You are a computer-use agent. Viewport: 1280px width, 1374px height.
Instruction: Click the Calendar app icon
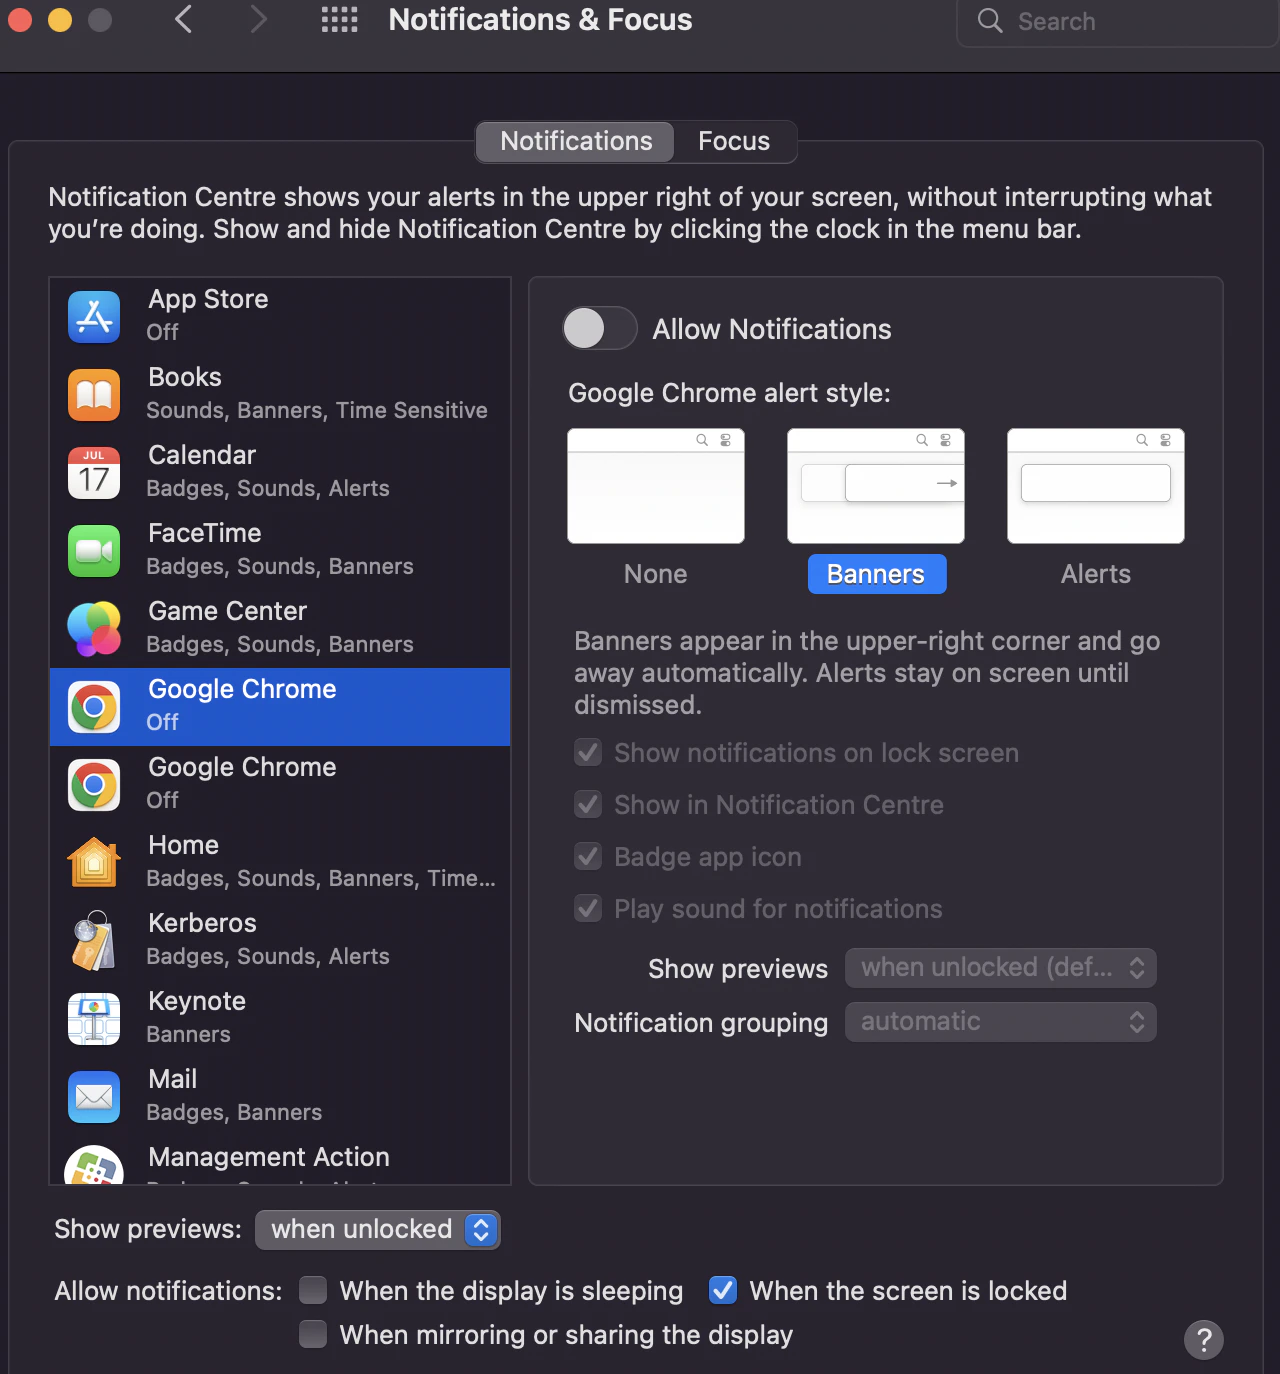point(94,472)
